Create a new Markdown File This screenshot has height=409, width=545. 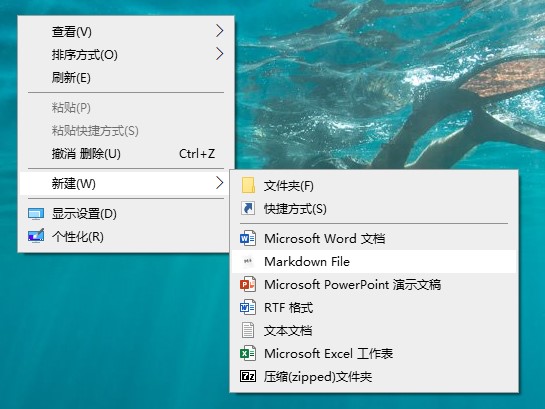[374, 261]
